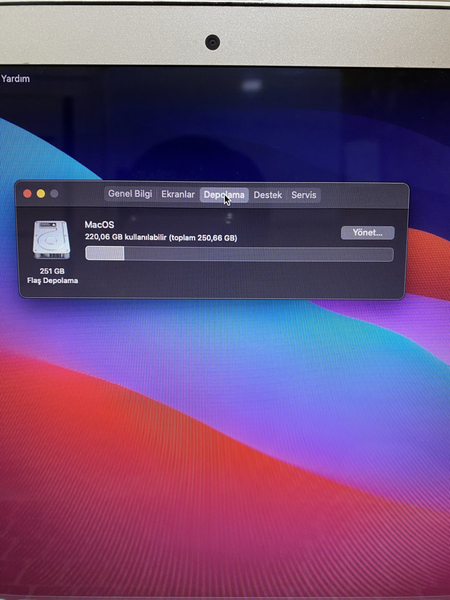
Task: Switch to the Genel Bilgi tab
Action: [x=130, y=194]
